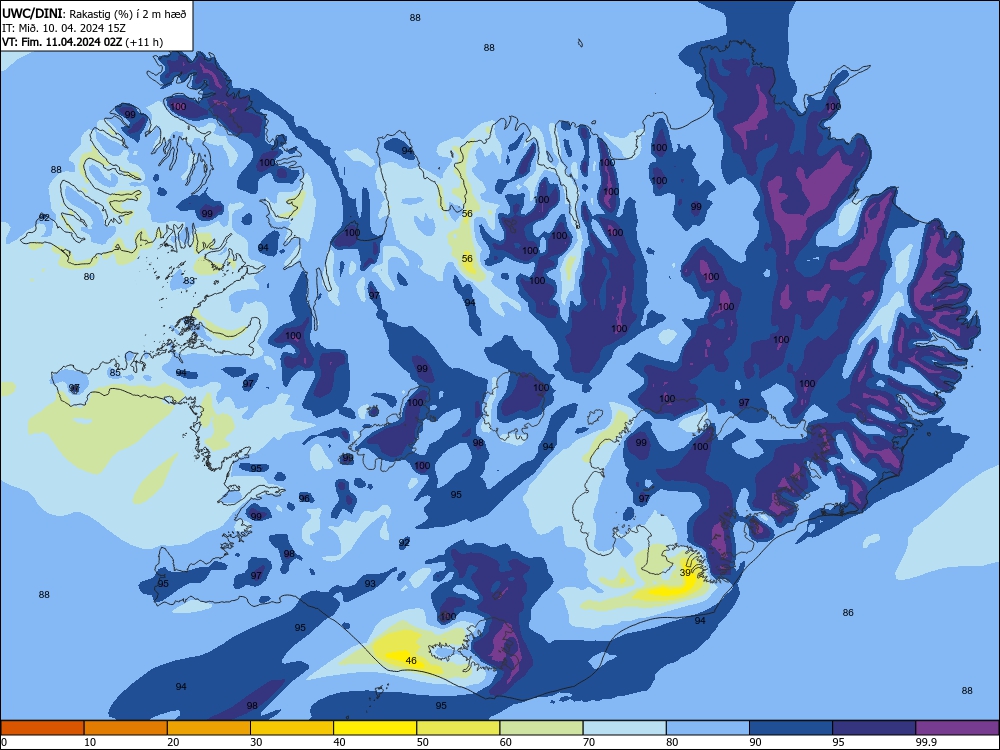
Task: Click the legend scale label '10'
Action: (x=90, y=742)
